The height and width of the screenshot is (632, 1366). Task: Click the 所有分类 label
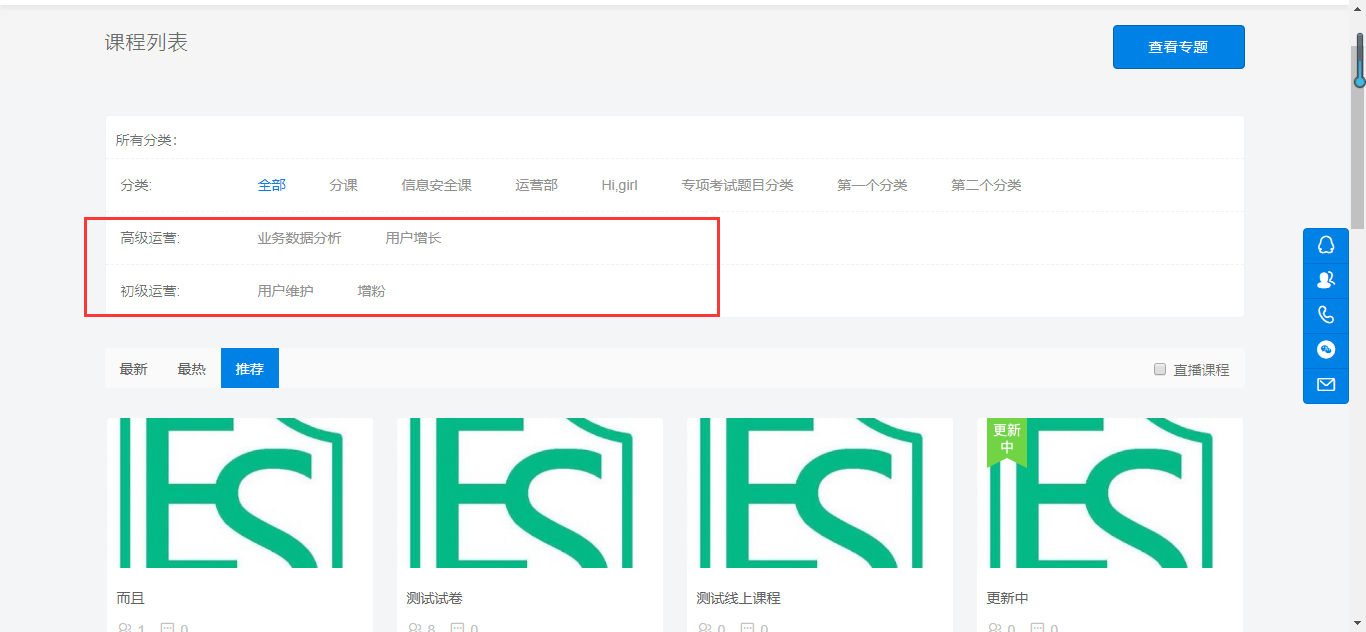(146, 140)
